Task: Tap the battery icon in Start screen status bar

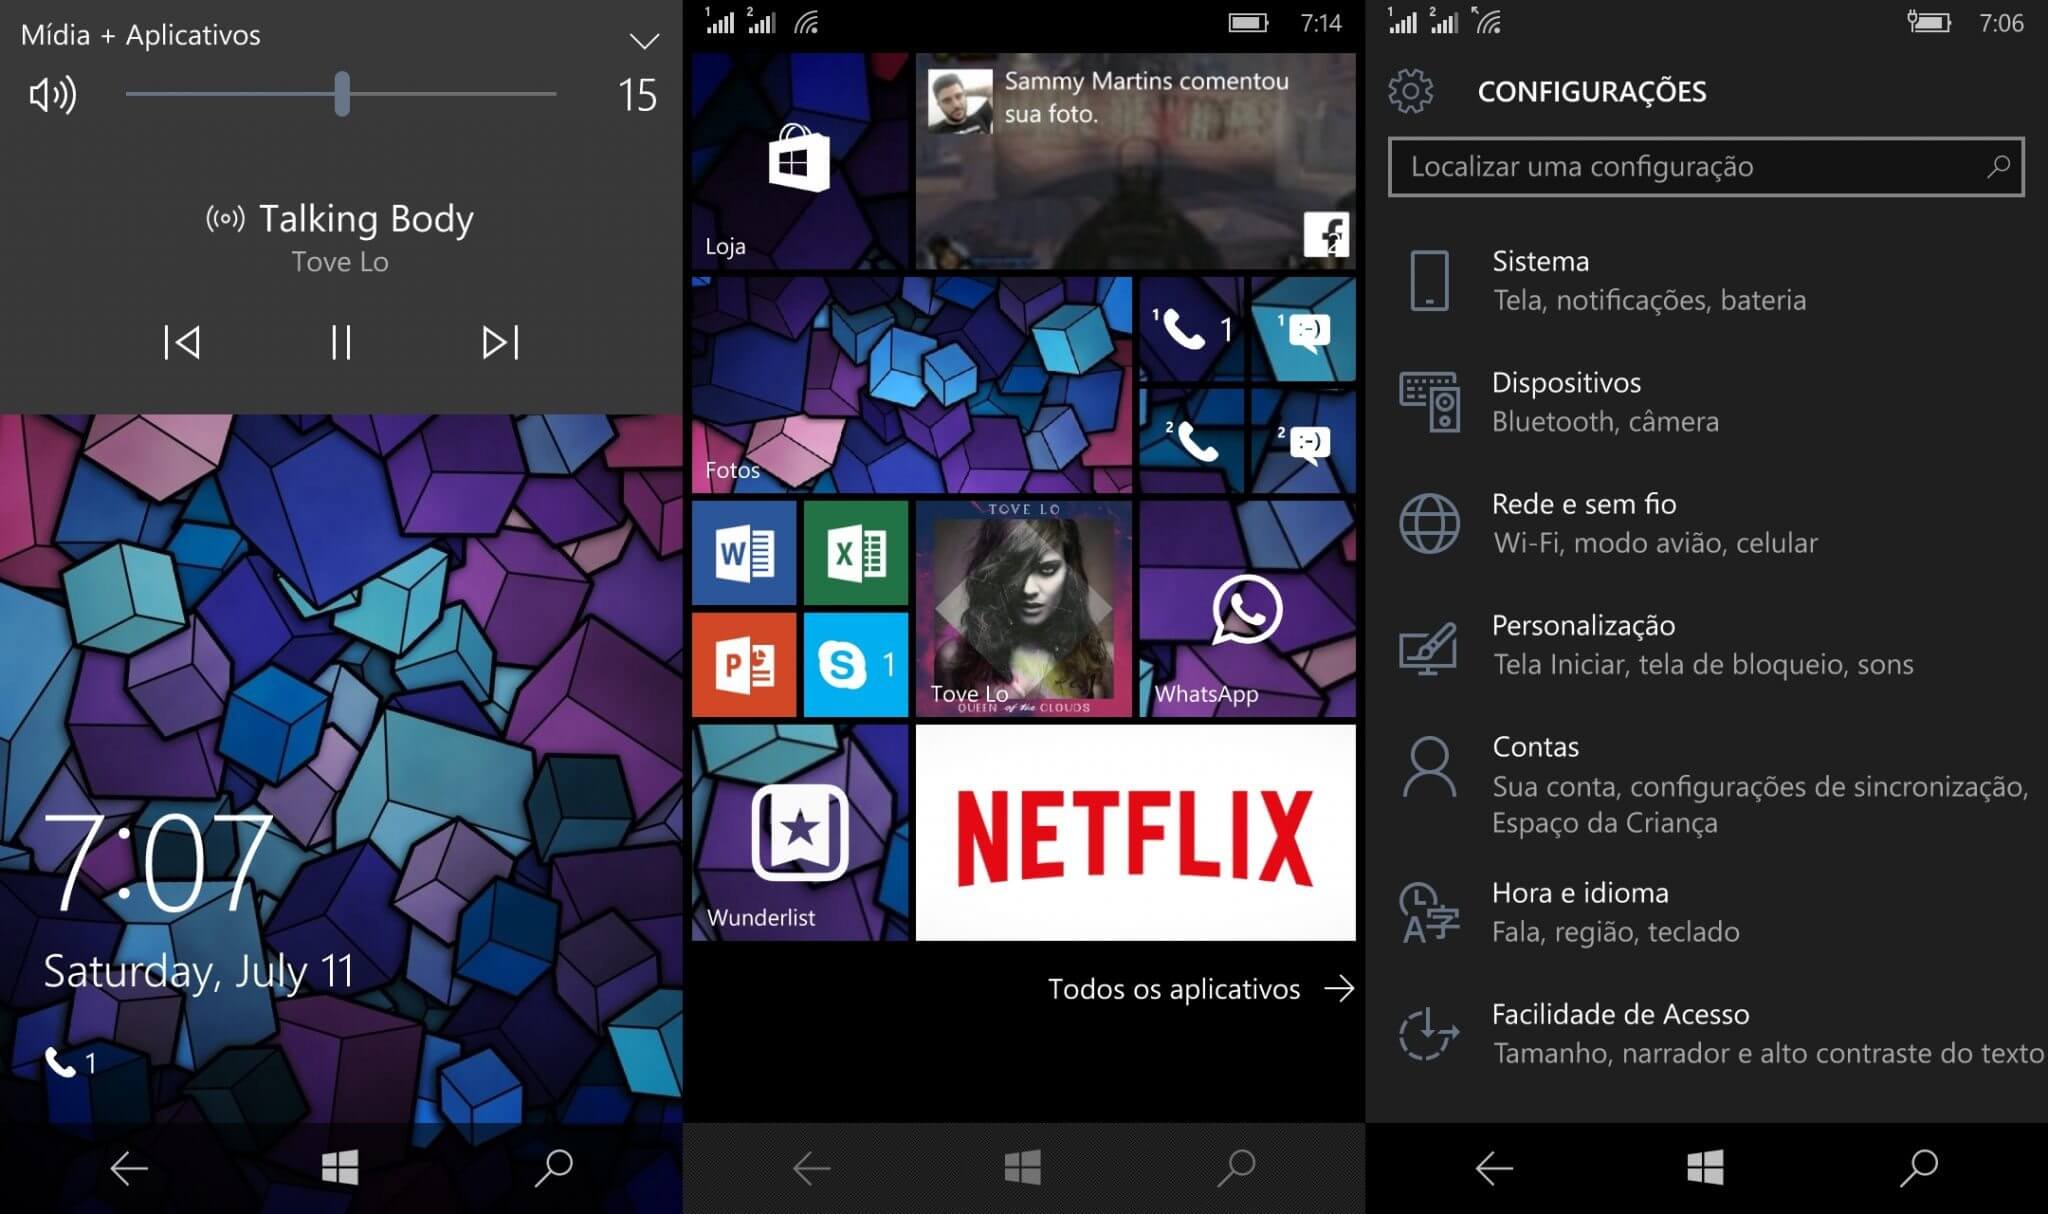Action: click(1248, 23)
